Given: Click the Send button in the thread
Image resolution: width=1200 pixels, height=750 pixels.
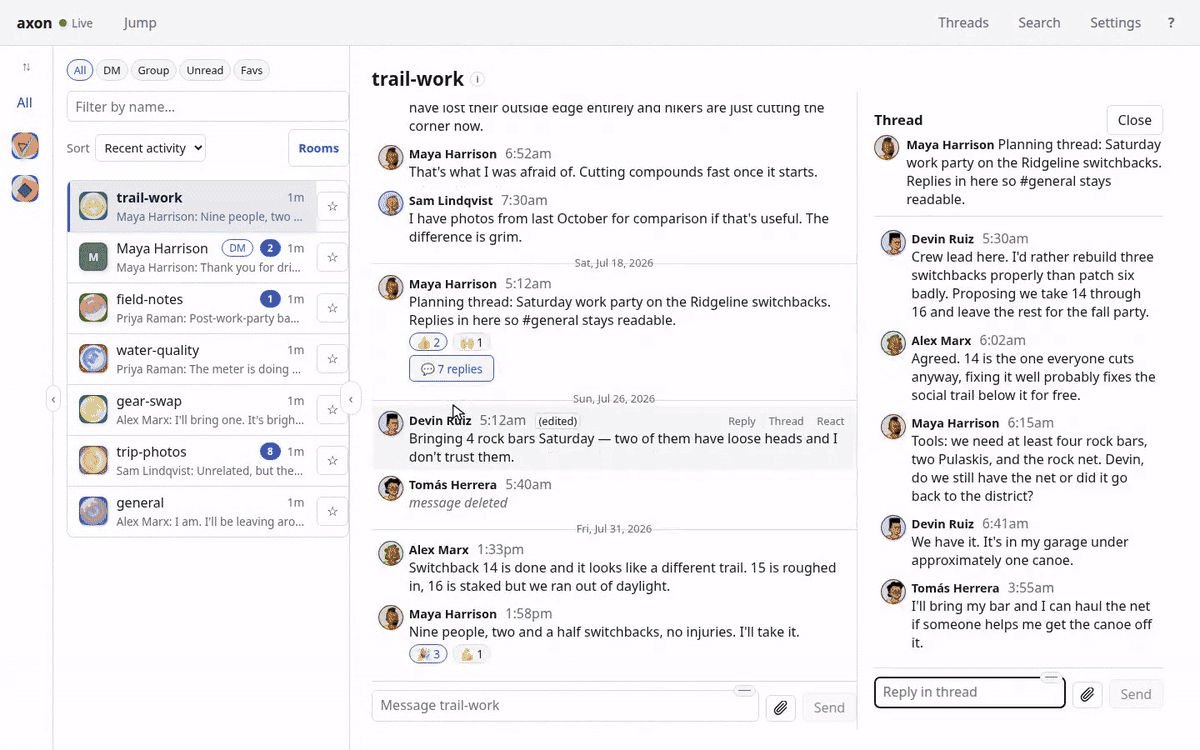Looking at the screenshot, I should point(1136,694).
